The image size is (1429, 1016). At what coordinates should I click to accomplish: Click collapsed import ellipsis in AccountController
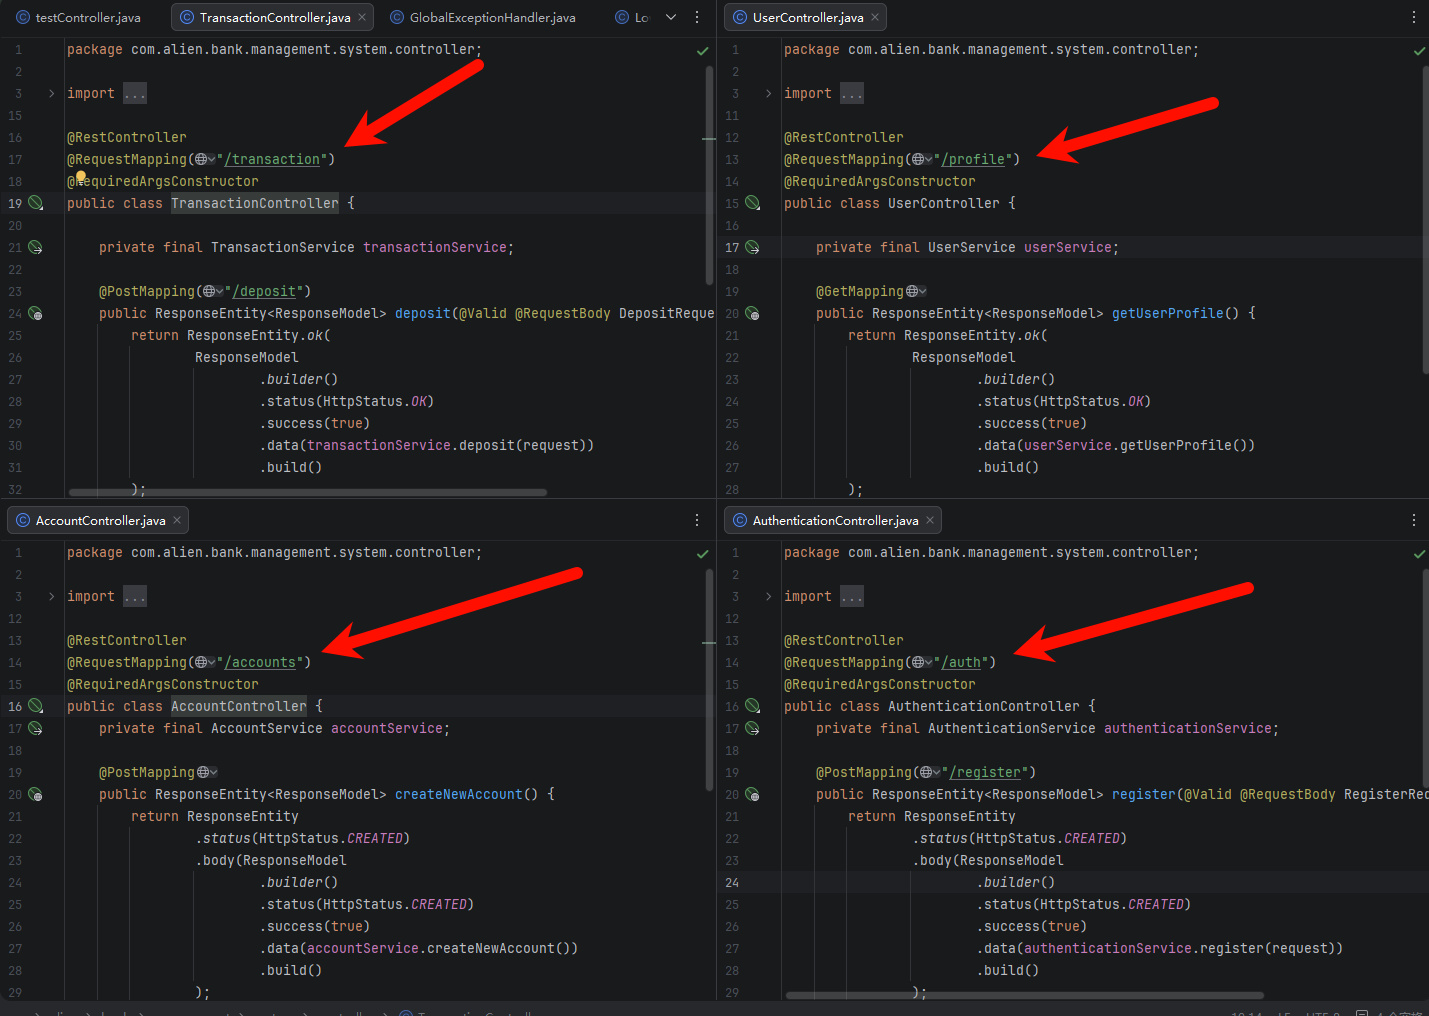[135, 596]
